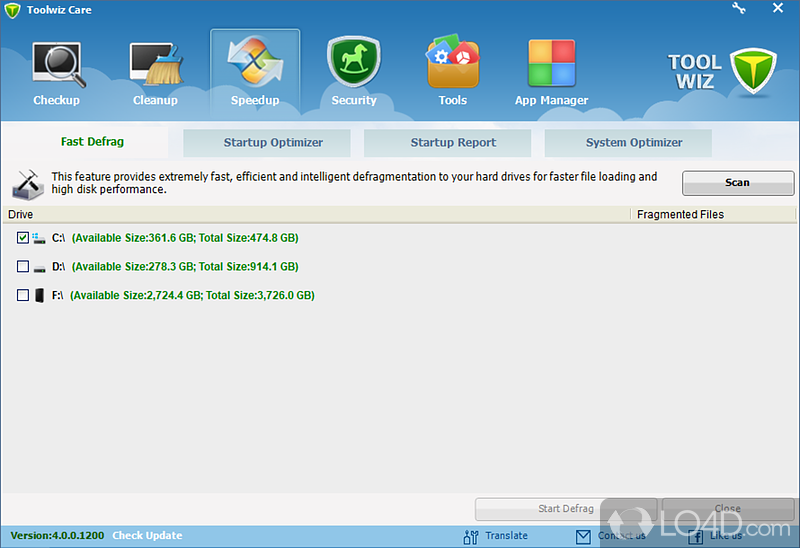This screenshot has height=548, width=800.
Task: Click the Scan button
Action: point(738,183)
